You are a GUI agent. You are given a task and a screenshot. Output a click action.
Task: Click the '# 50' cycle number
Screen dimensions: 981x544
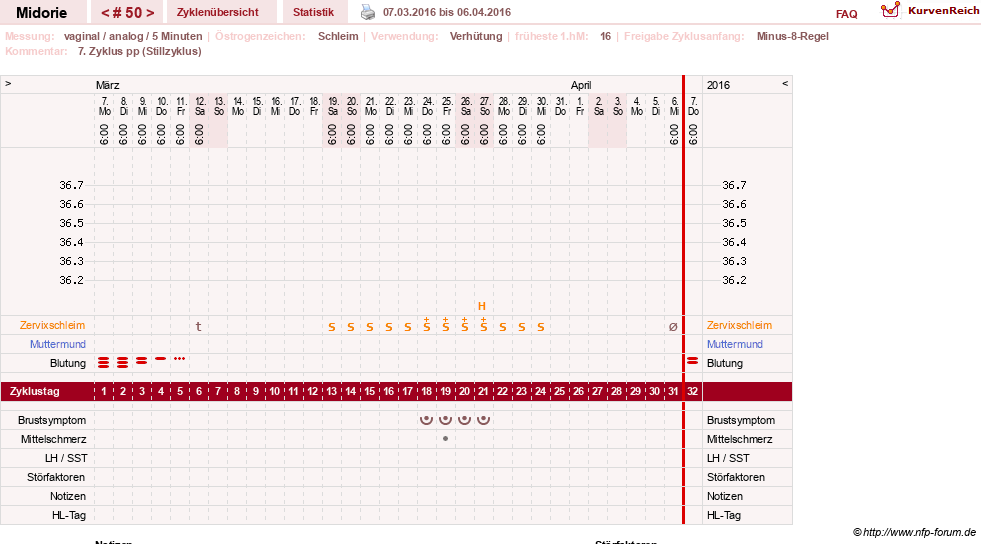point(128,13)
